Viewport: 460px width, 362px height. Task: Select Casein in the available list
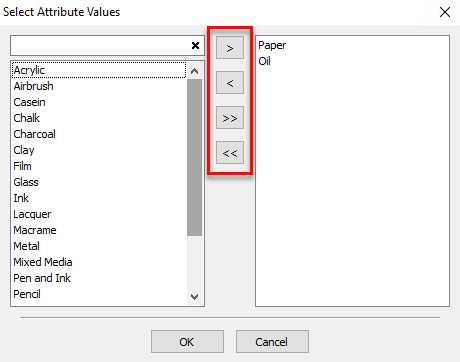click(x=99, y=102)
